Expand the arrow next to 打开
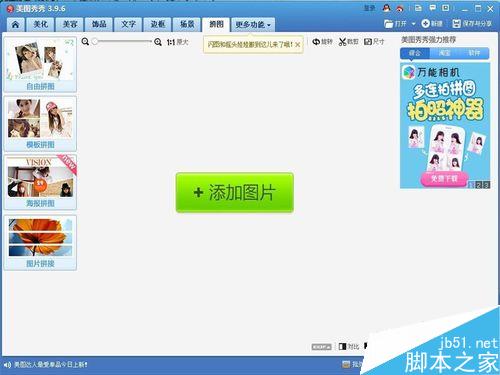Image resolution: width=500 pixels, height=375 pixels. tap(413, 24)
